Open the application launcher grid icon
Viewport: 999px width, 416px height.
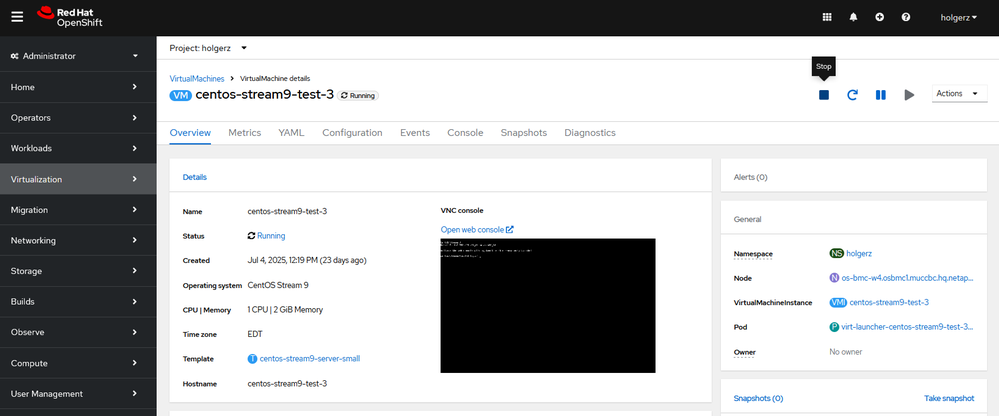point(826,17)
